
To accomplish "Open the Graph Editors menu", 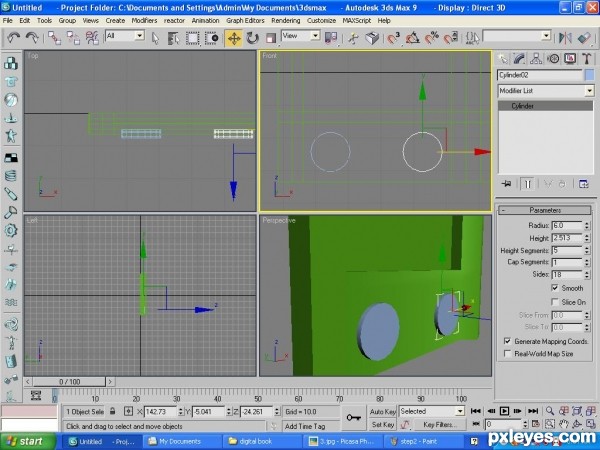I will [x=245, y=21].
